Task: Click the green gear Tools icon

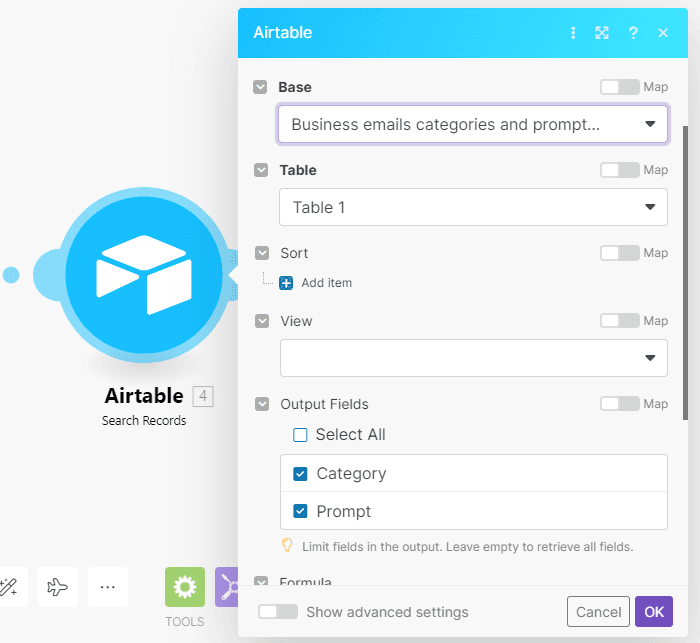Action: pyautogui.click(x=184, y=587)
